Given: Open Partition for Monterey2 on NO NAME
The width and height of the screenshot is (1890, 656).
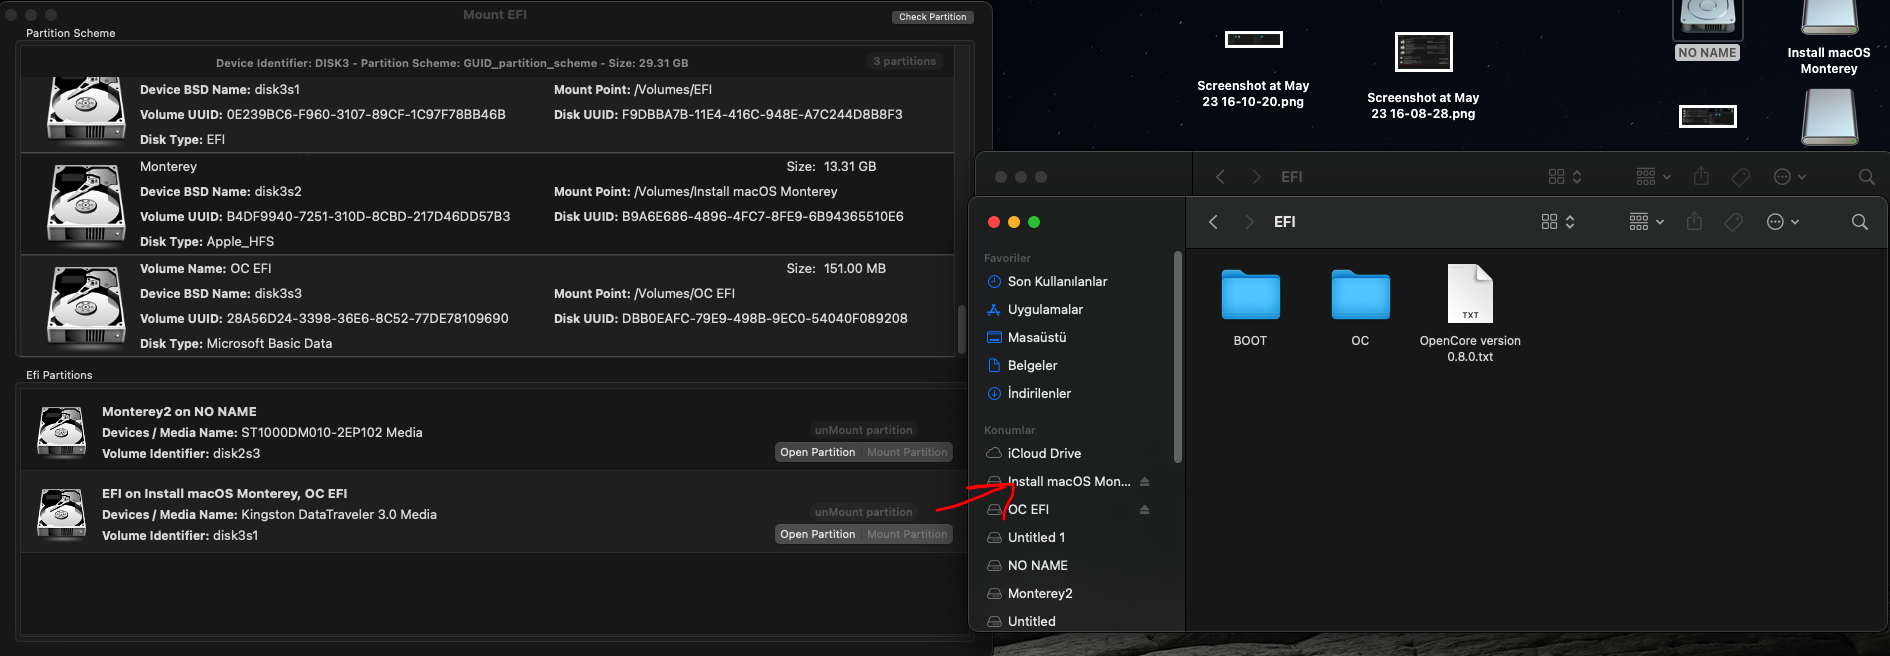Looking at the screenshot, I should pyautogui.click(x=817, y=452).
